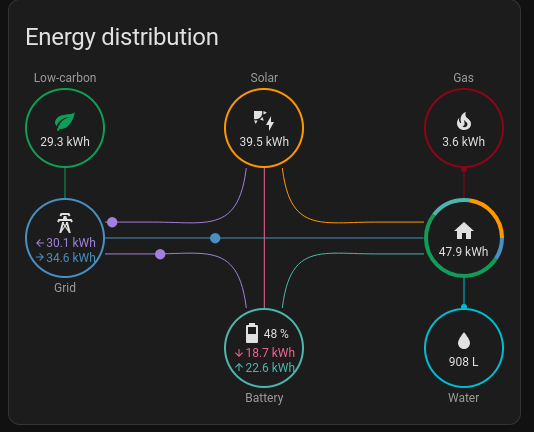534x432 pixels.
Task: Open the 3.6 kWh gas value
Action: click(x=464, y=142)
